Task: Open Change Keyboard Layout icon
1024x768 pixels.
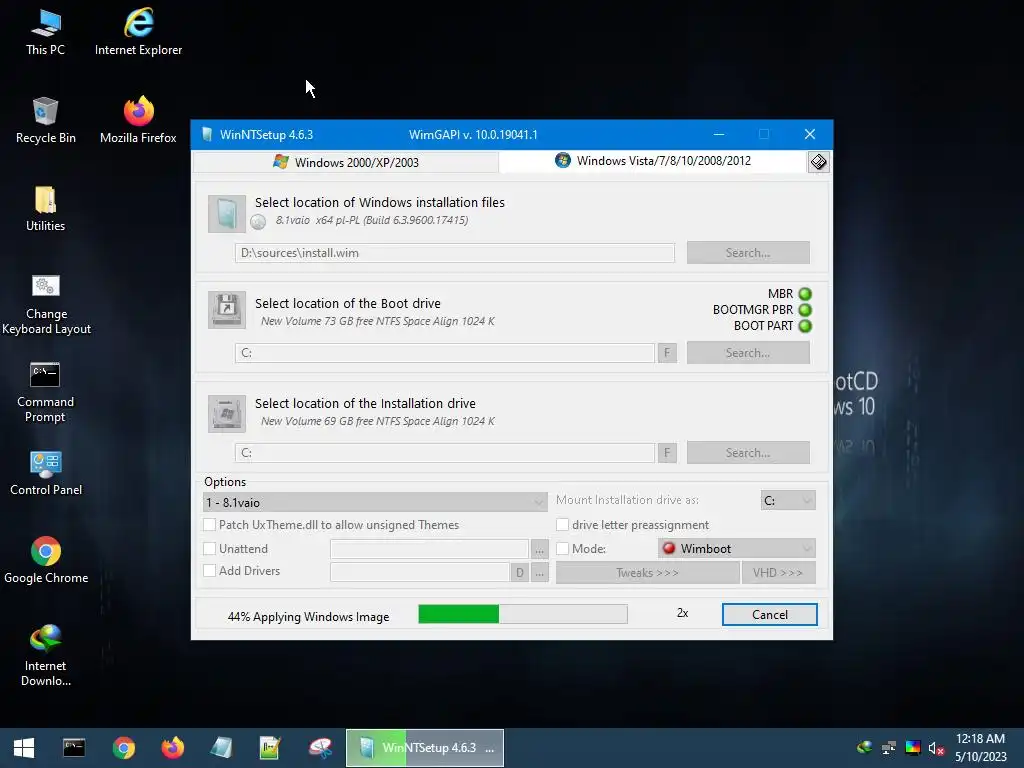Action: [46, 304]
